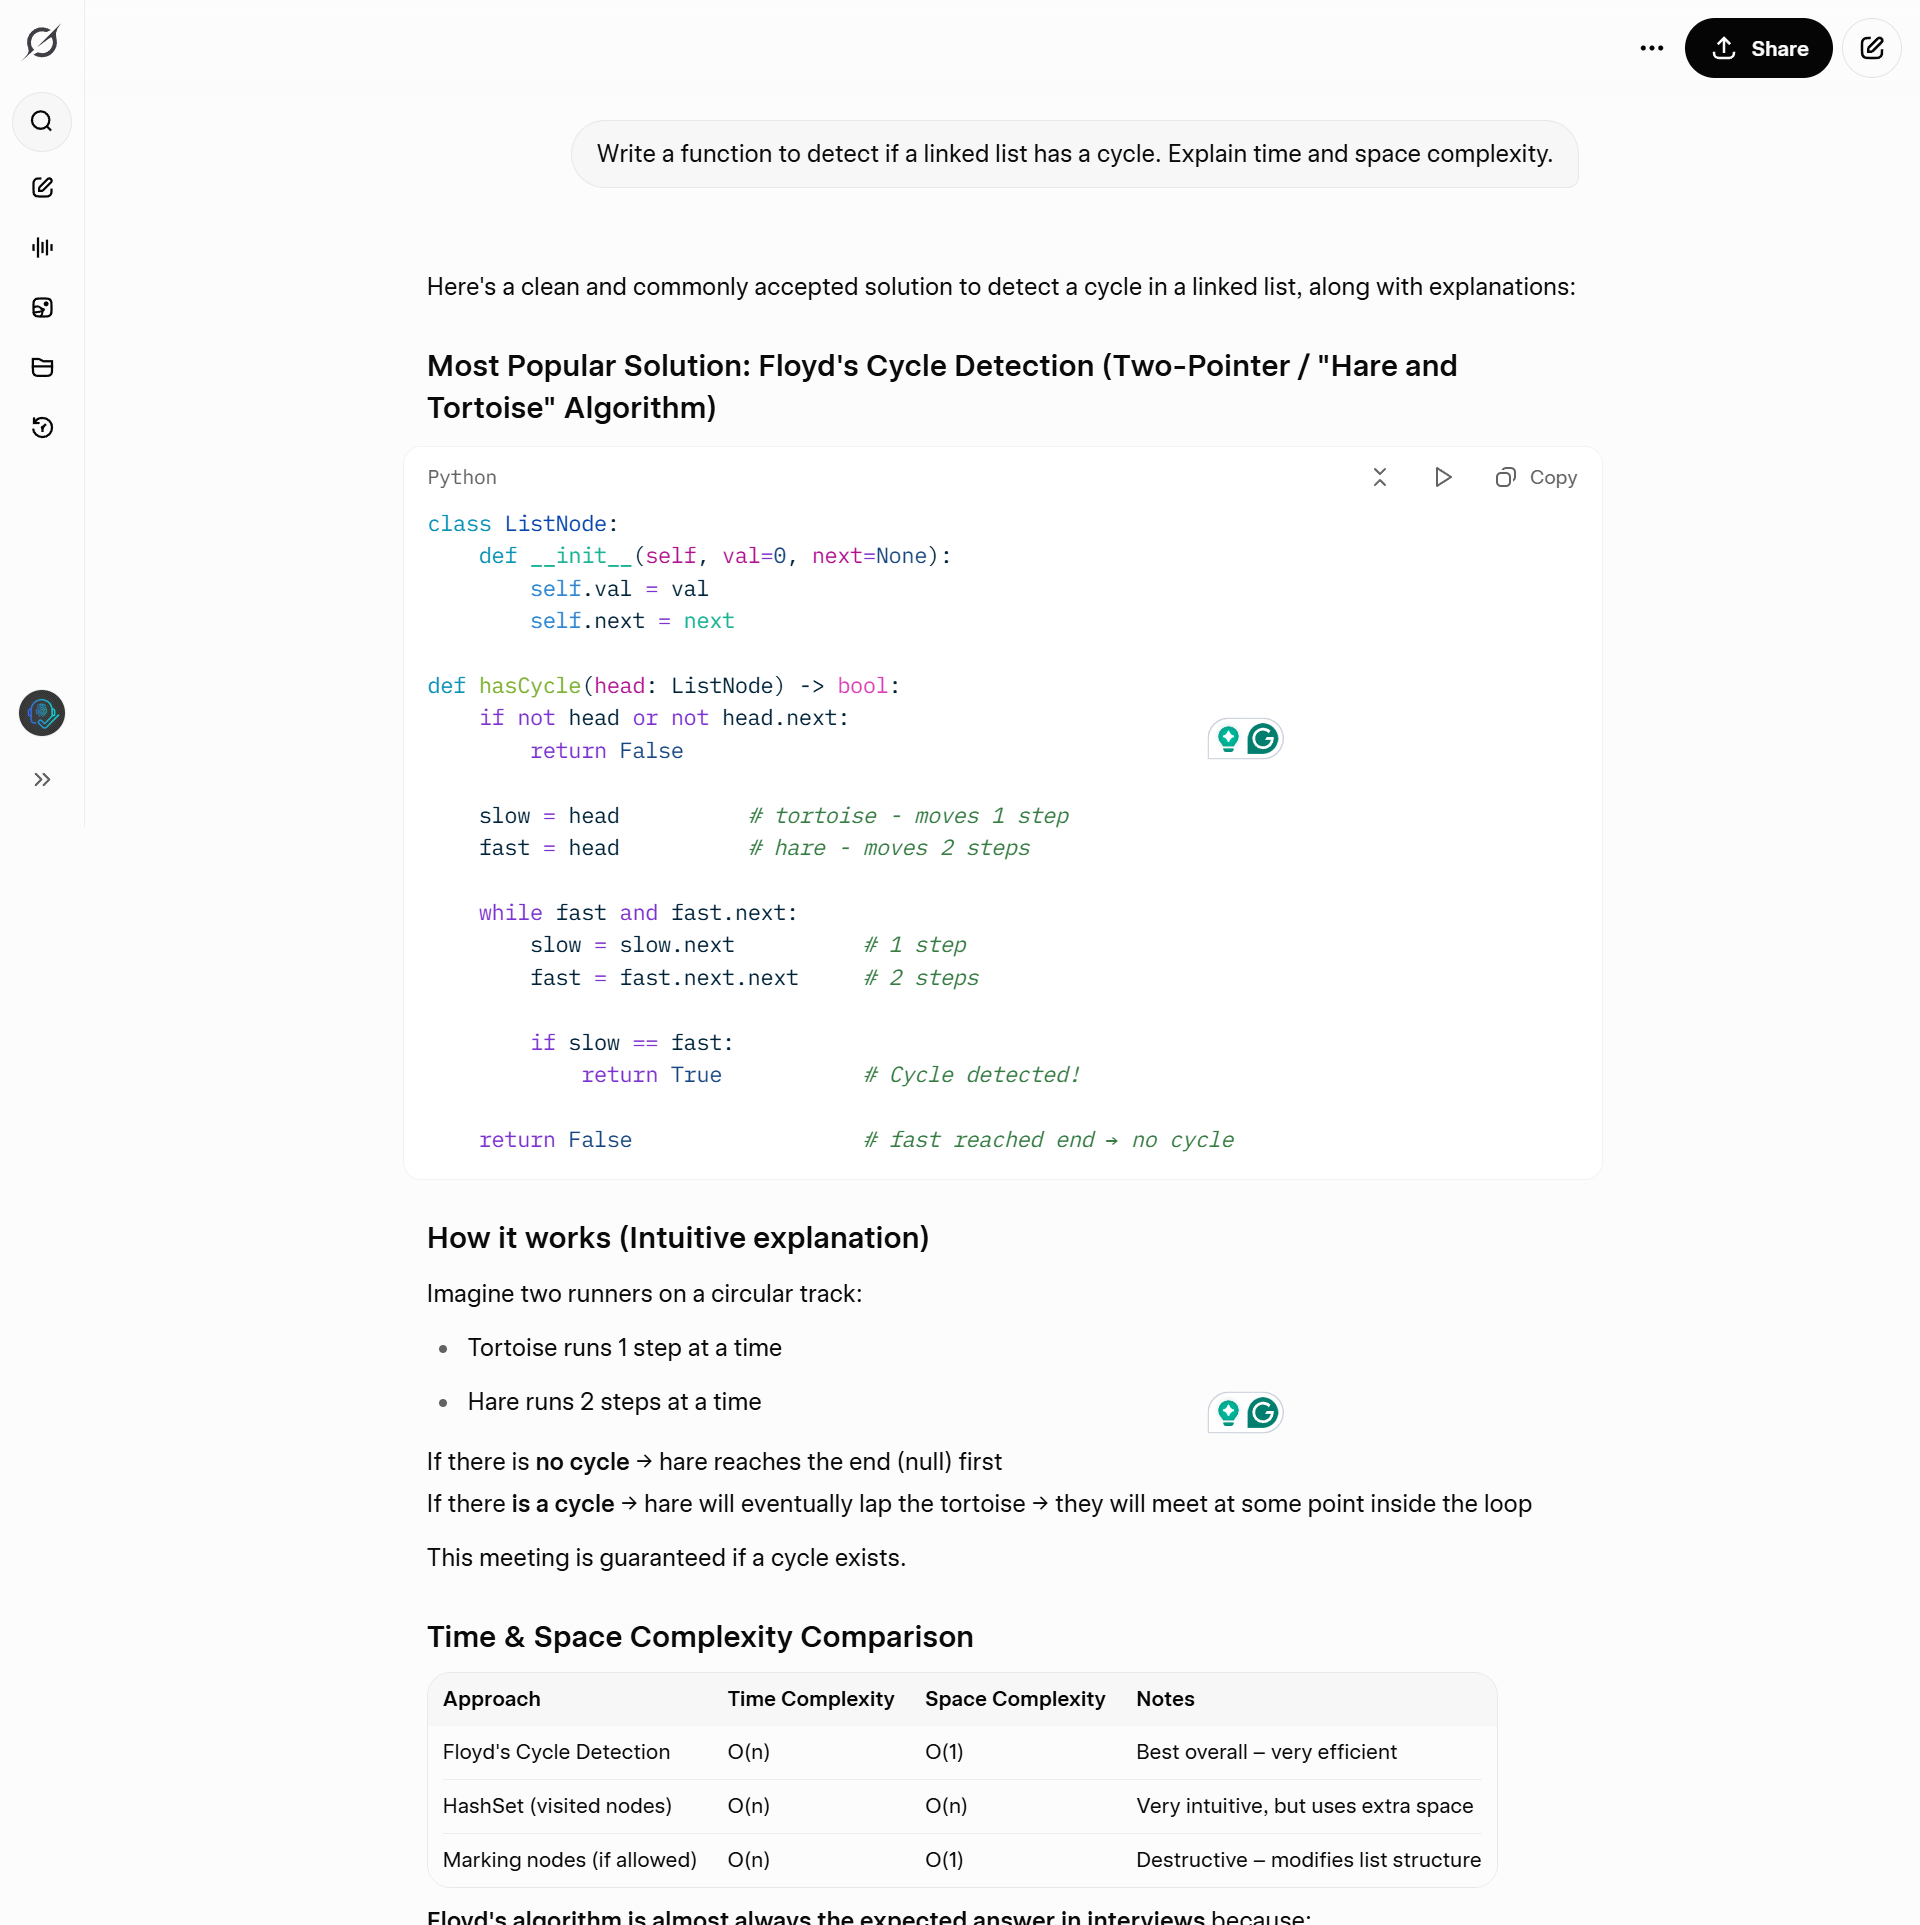Click the compose icon at top right corner
Screen dimensions: 1920x1925
(x=1872, y=48)
